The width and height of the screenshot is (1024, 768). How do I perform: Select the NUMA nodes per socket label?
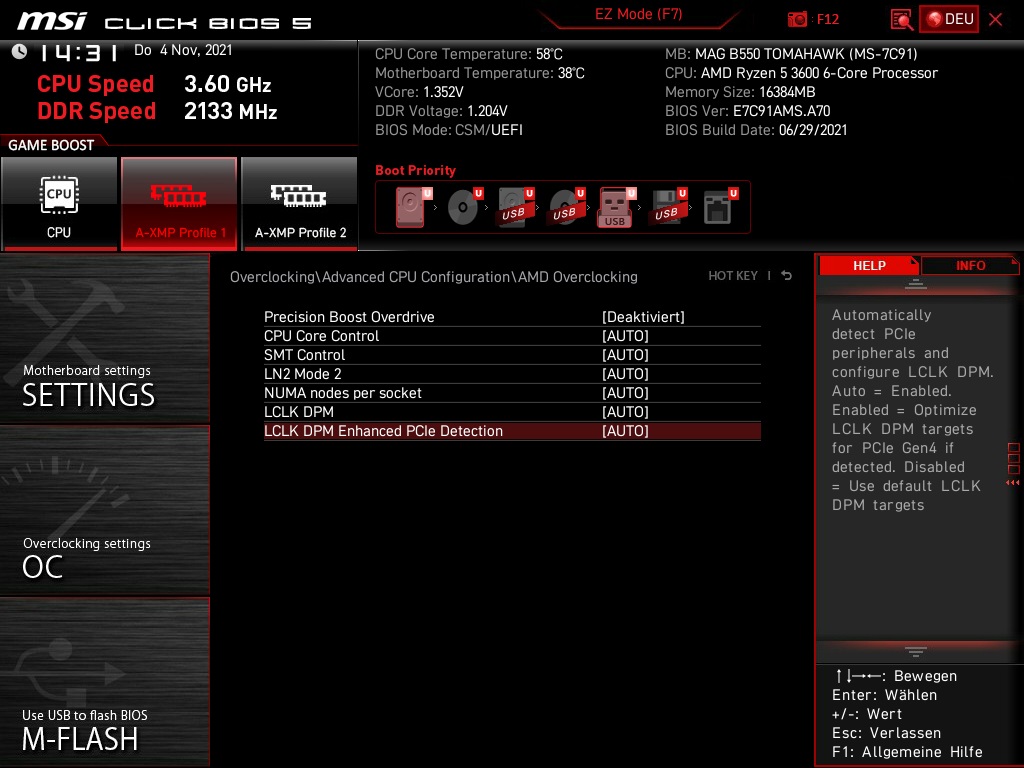342,392
